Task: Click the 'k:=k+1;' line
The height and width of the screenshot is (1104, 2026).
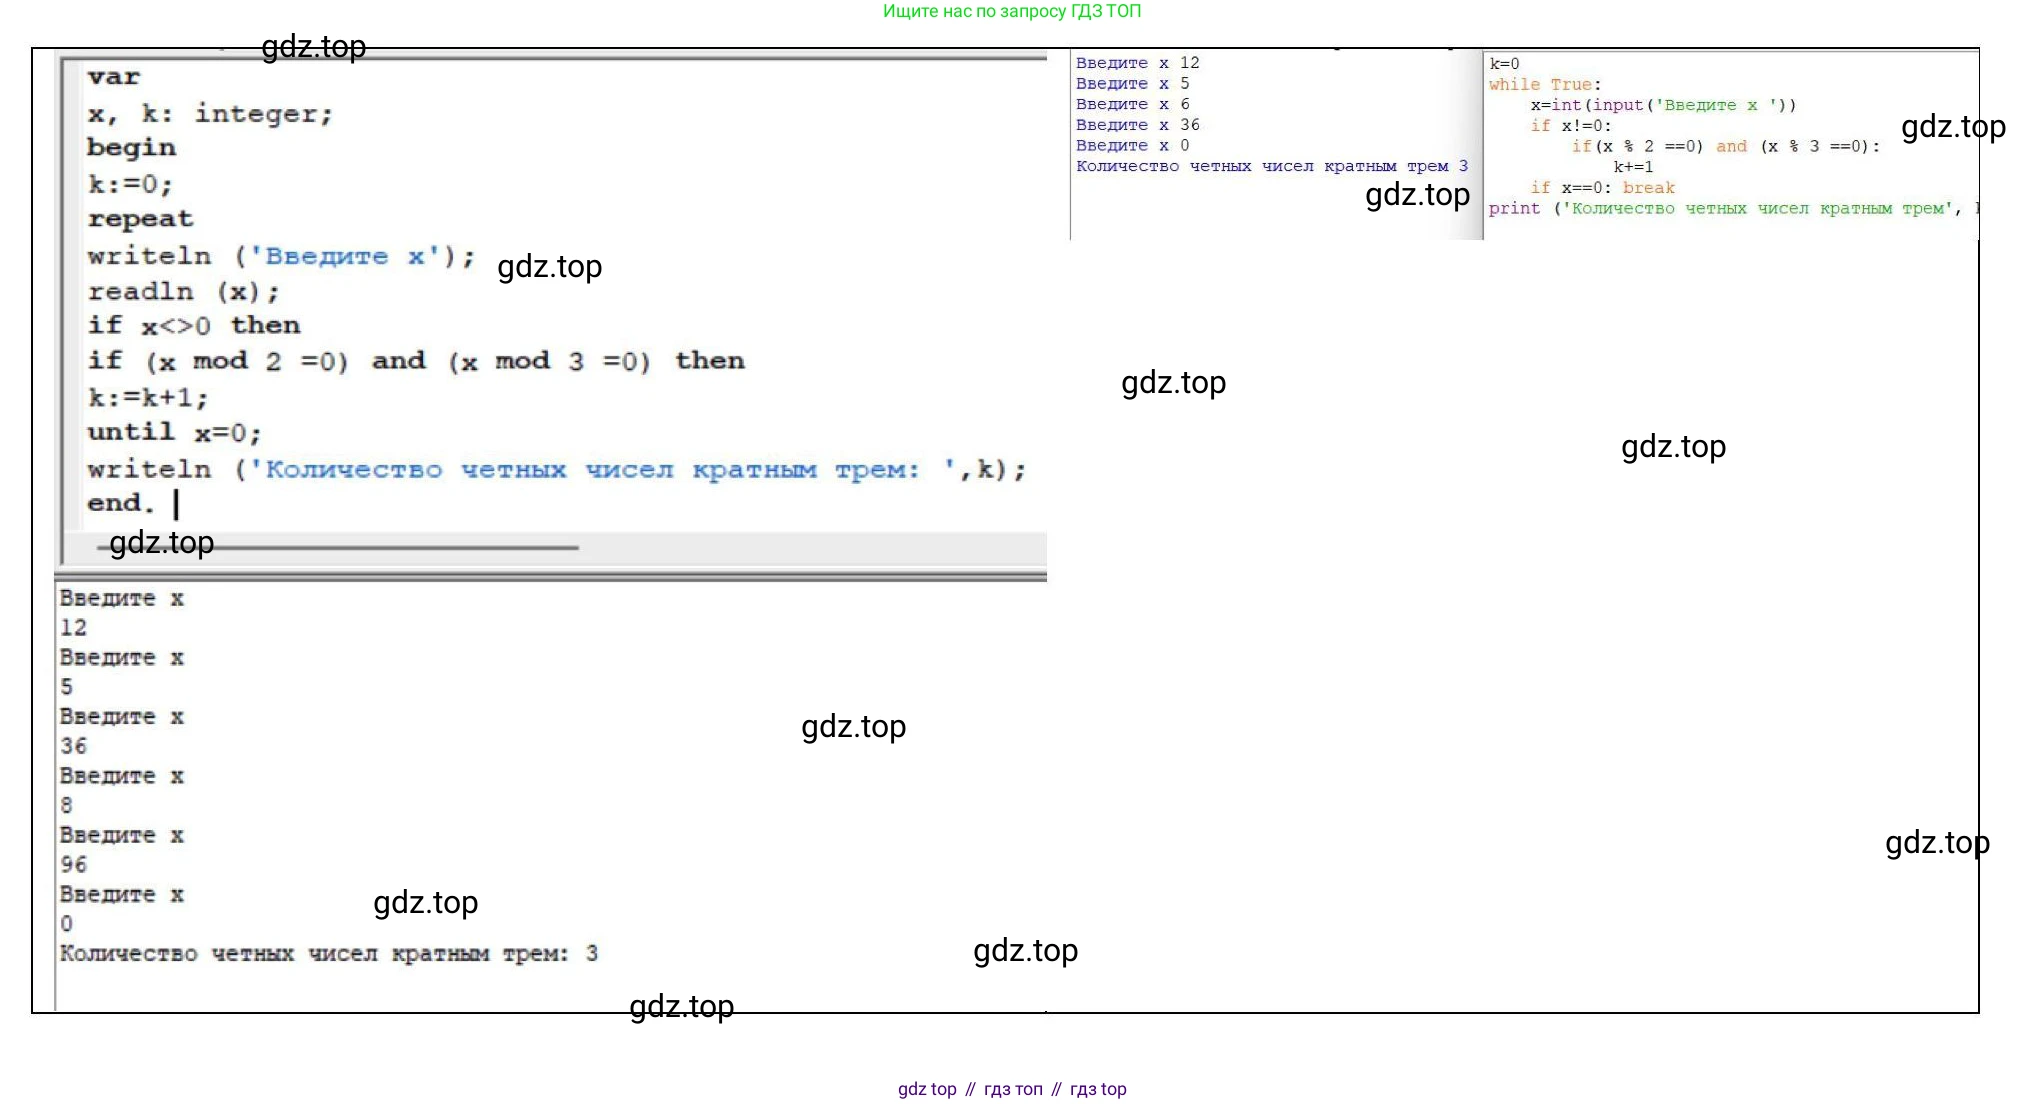Action: (x=148, y=398)
